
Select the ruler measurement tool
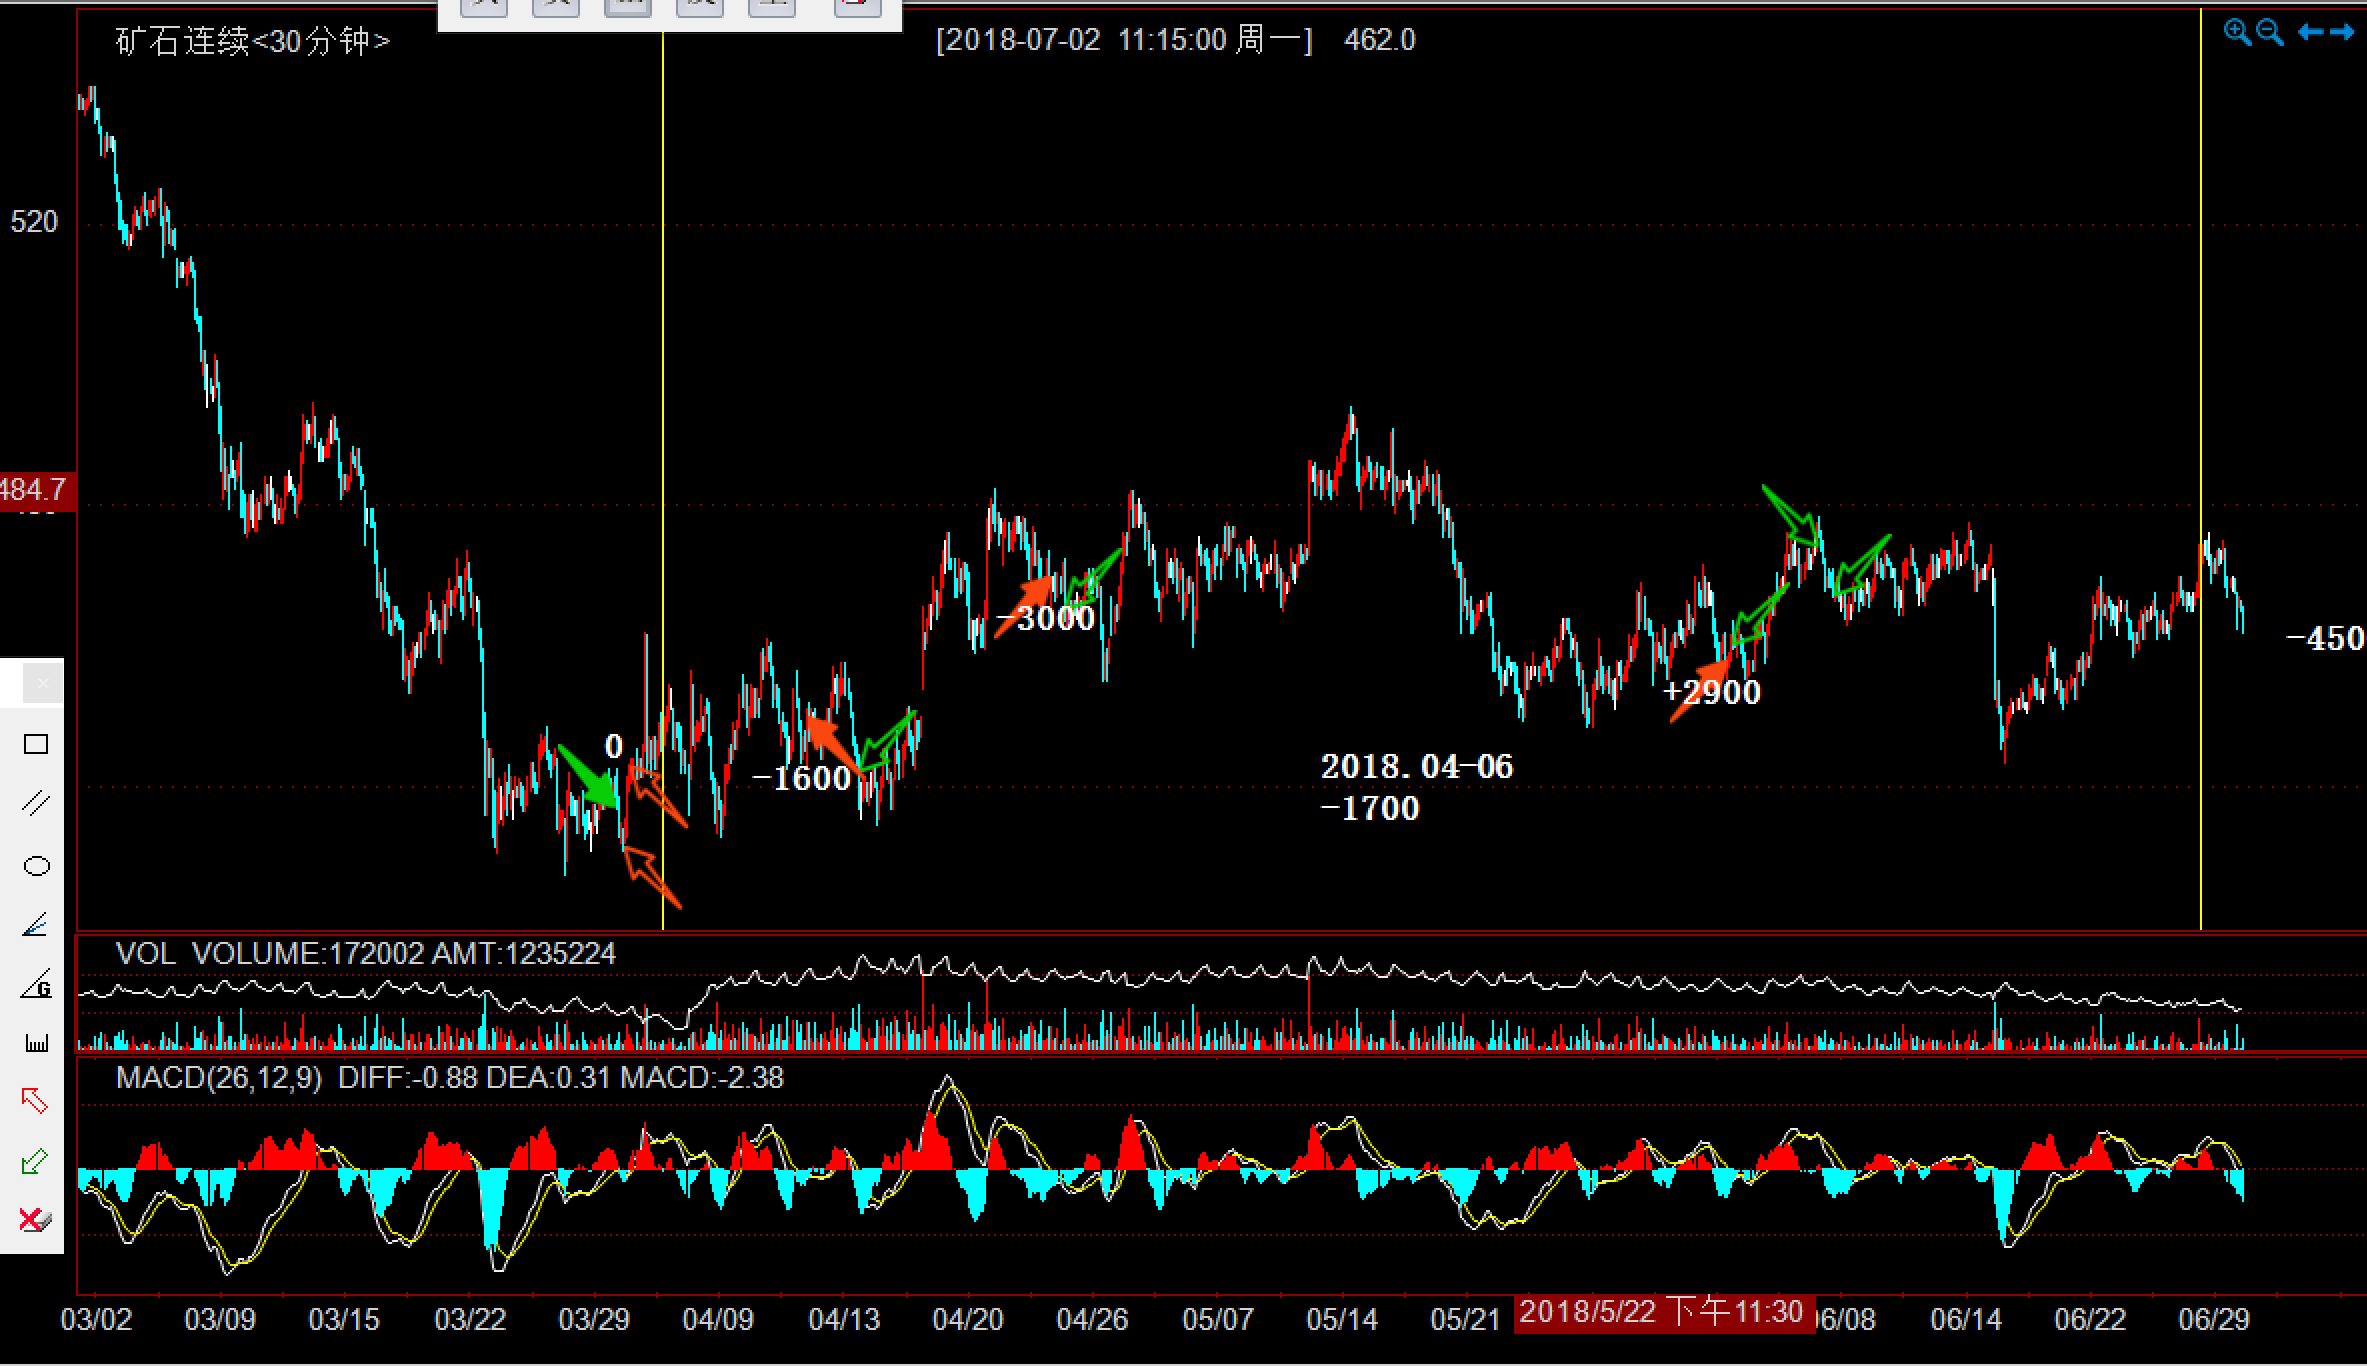(36, 1043)
